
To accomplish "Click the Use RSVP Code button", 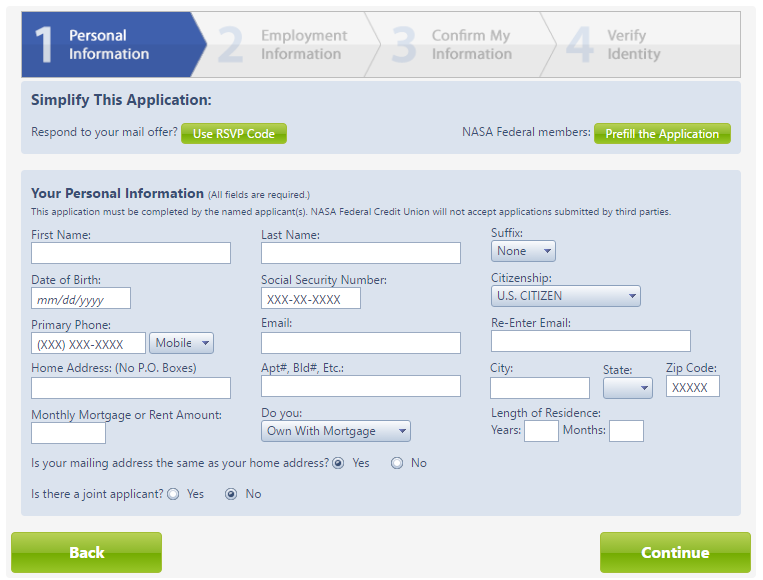I will [x=234, y=133].
